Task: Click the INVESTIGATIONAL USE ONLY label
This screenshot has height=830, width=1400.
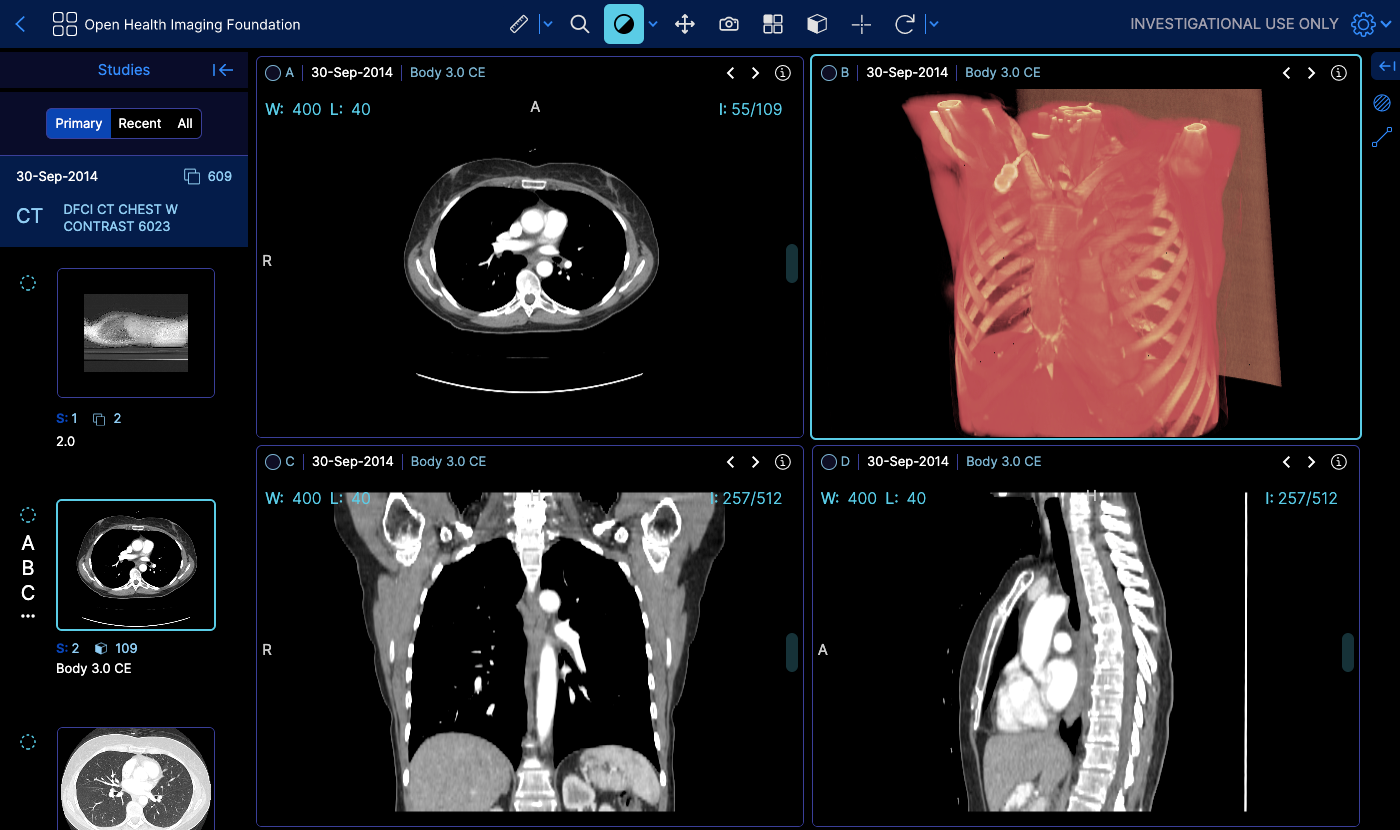Action: click(x=1234, y=24)
